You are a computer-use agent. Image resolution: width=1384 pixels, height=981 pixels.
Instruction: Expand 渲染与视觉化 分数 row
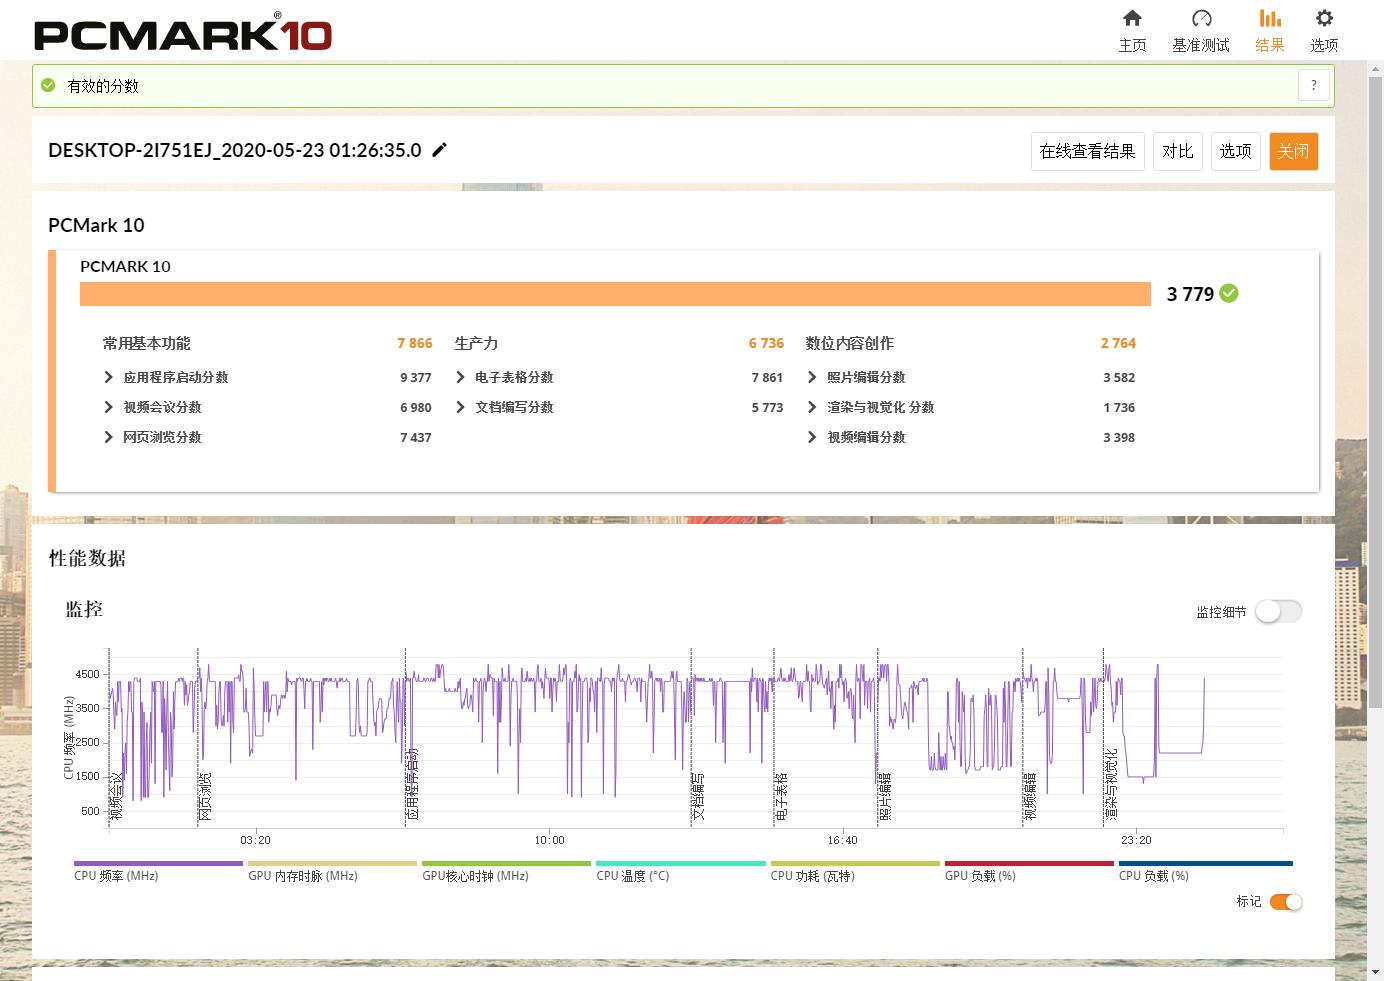tap(812, 407)
